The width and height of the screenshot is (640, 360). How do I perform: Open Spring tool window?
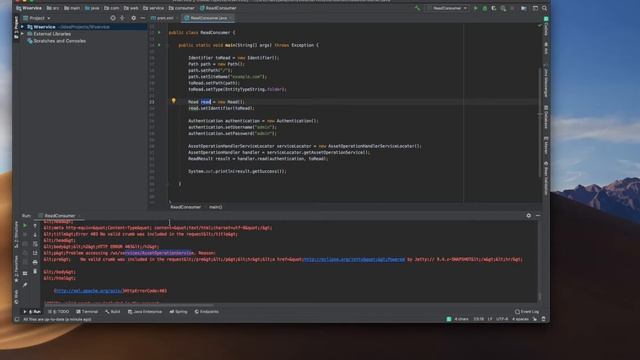tap(178, 311)
